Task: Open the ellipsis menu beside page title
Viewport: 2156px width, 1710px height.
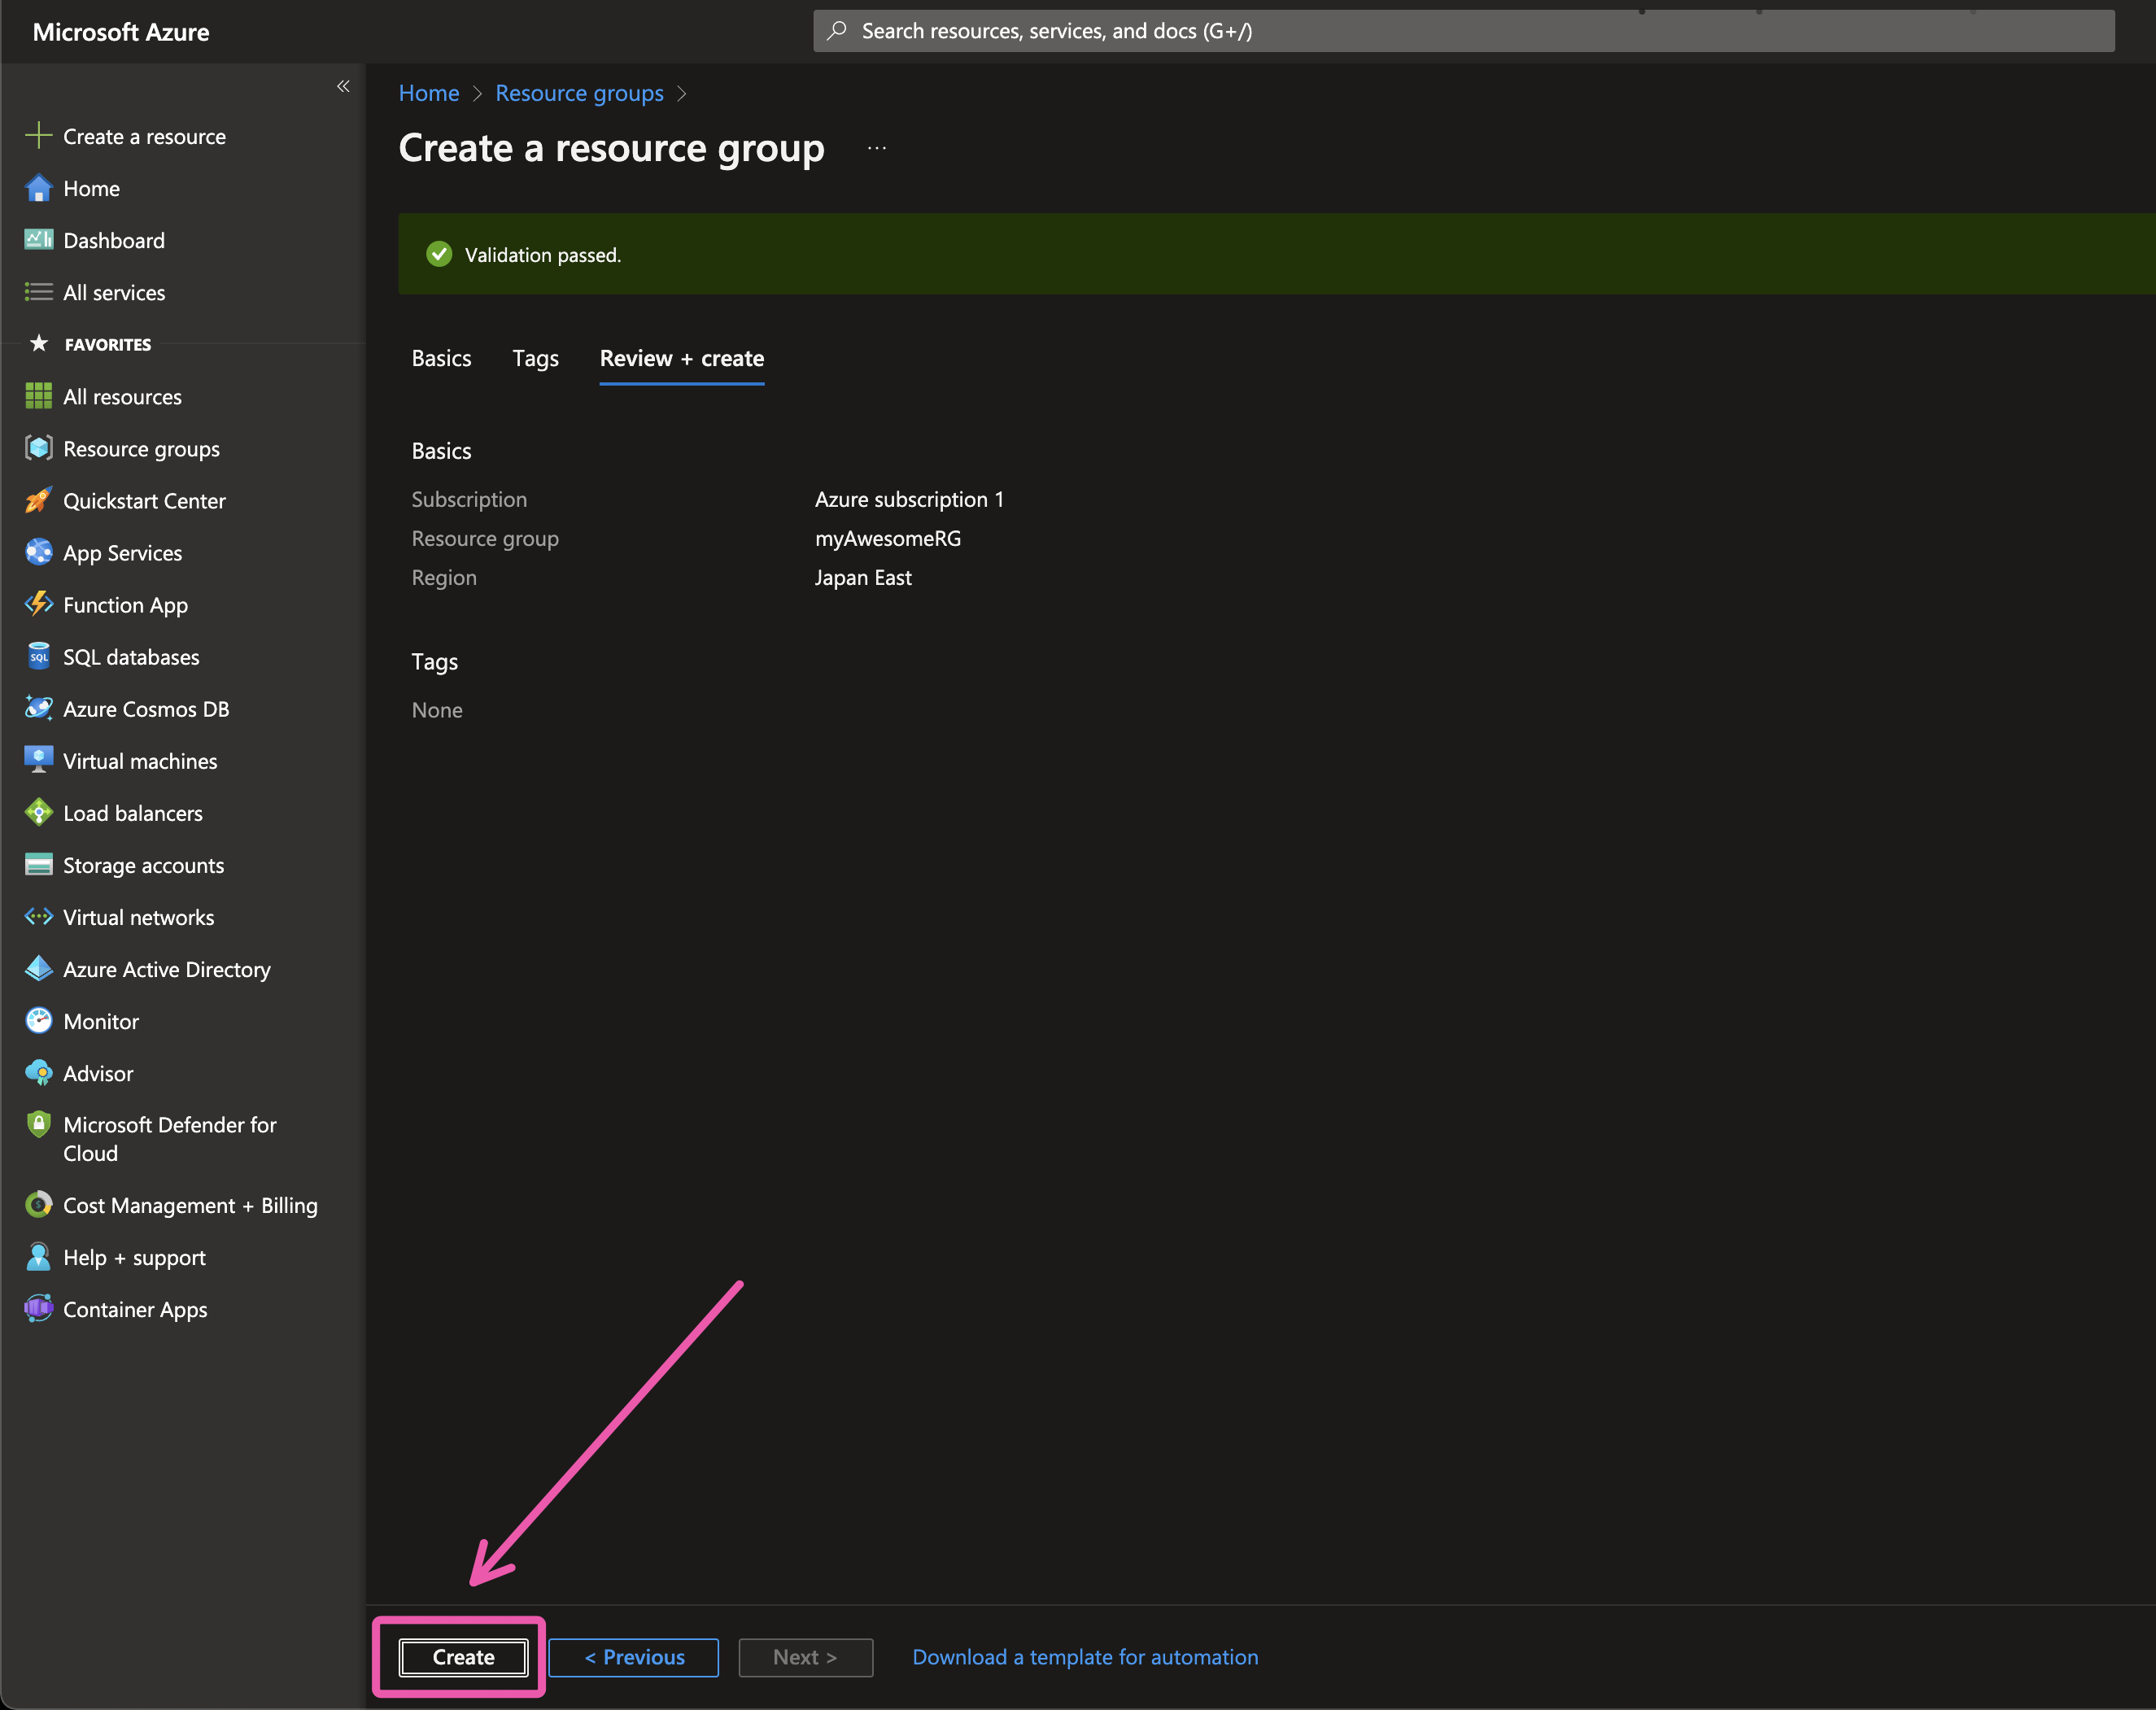Action: (x=877, y=149)
